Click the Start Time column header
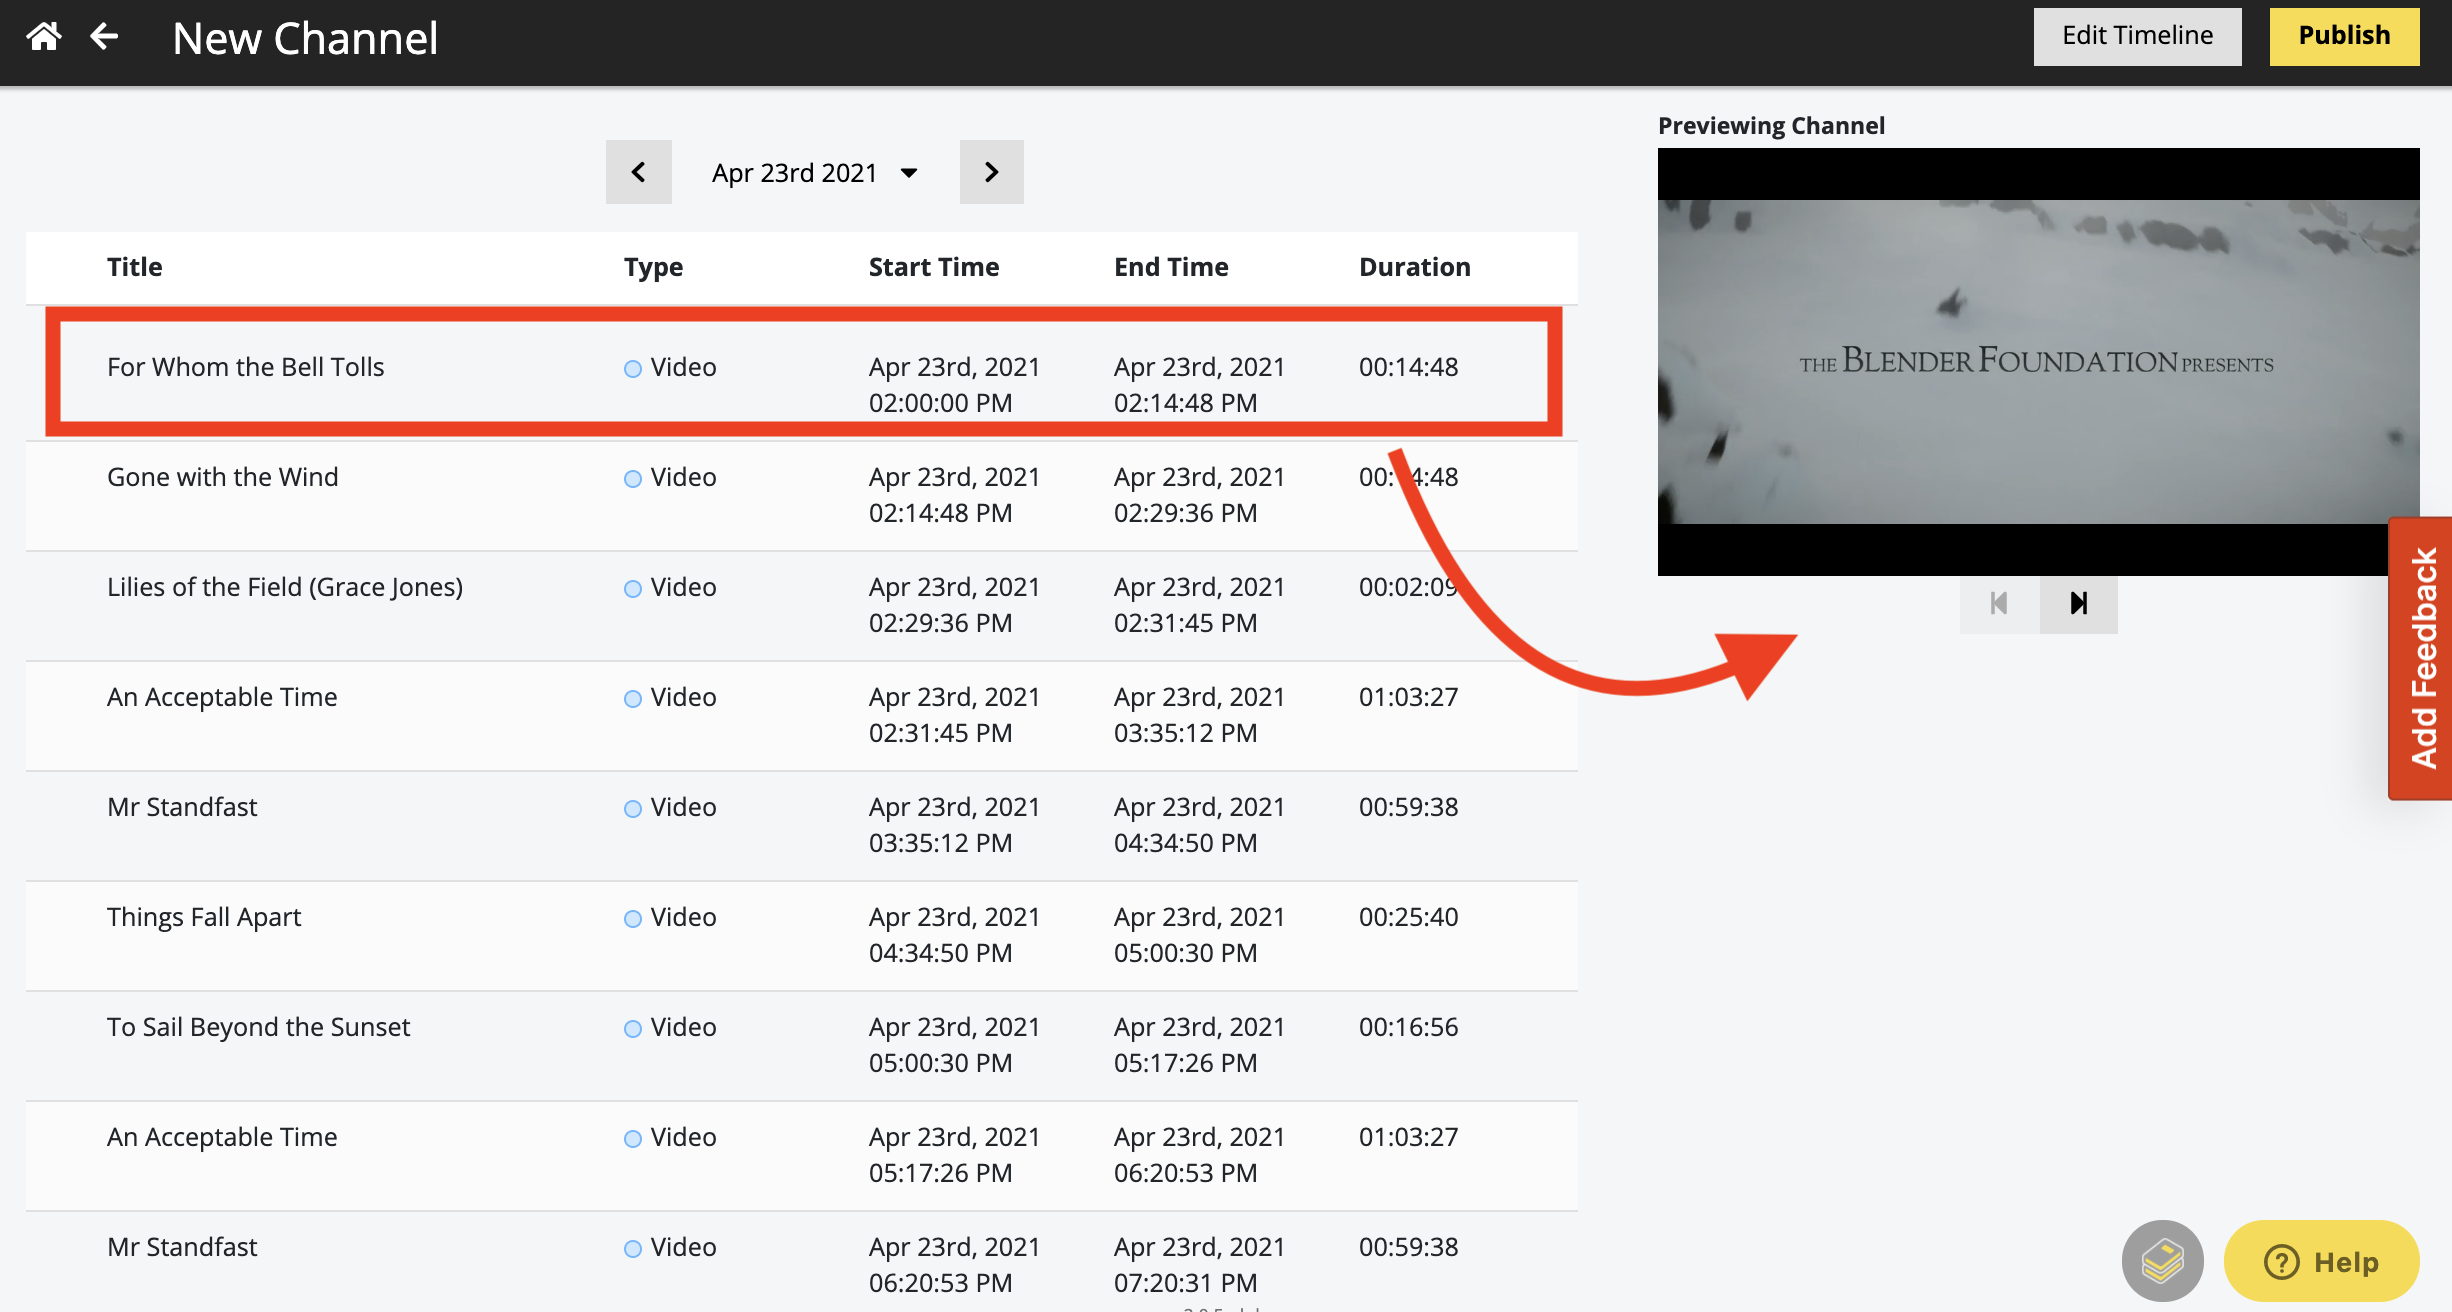 [934, 267]
